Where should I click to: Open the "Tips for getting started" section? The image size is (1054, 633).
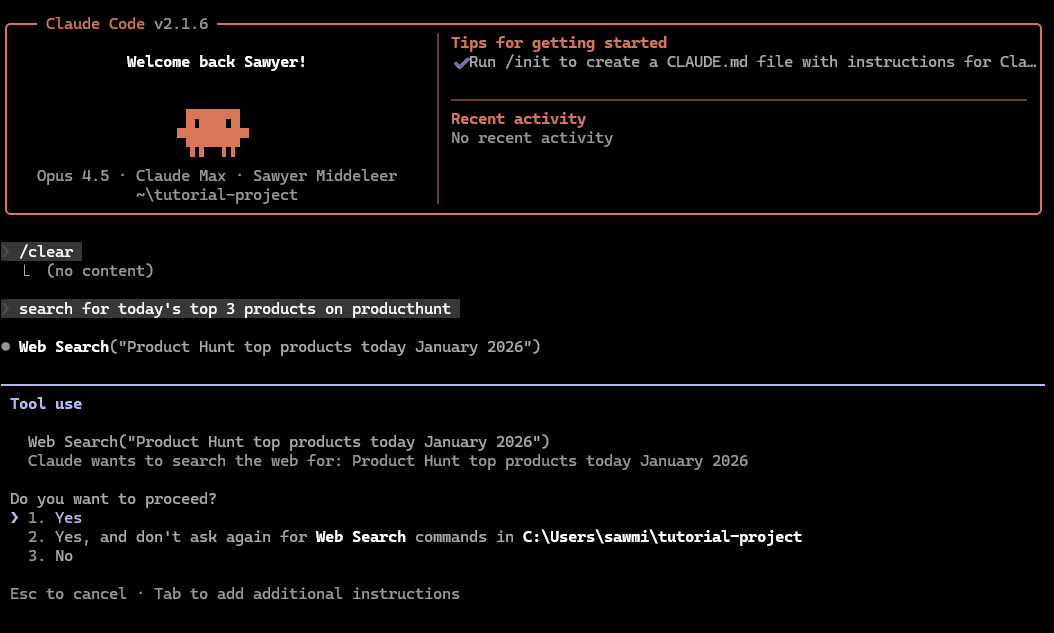(x=559, y=42)
